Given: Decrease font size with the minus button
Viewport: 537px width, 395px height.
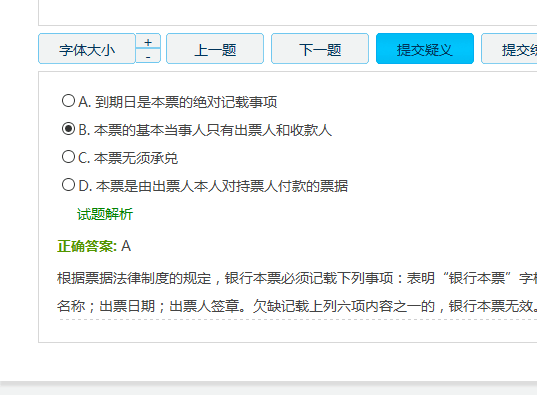Looking at the screenshot, I should tap(148, 56).
